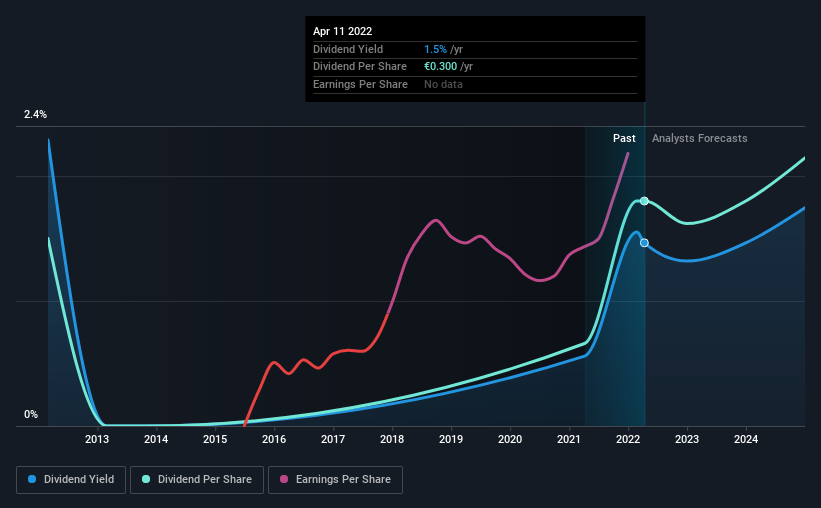Click the 2014 x-axis label
This screenshot has height=508, width=821.
pos(156,439)
